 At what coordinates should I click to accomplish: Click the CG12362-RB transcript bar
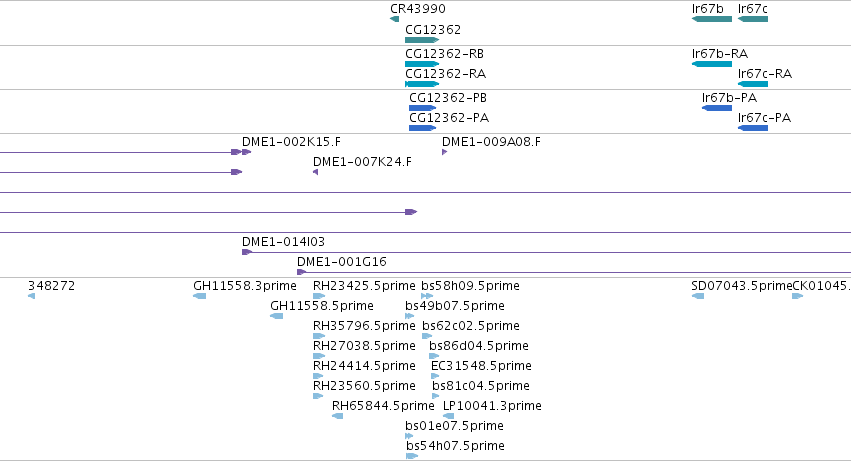click(x=422, y=64)
